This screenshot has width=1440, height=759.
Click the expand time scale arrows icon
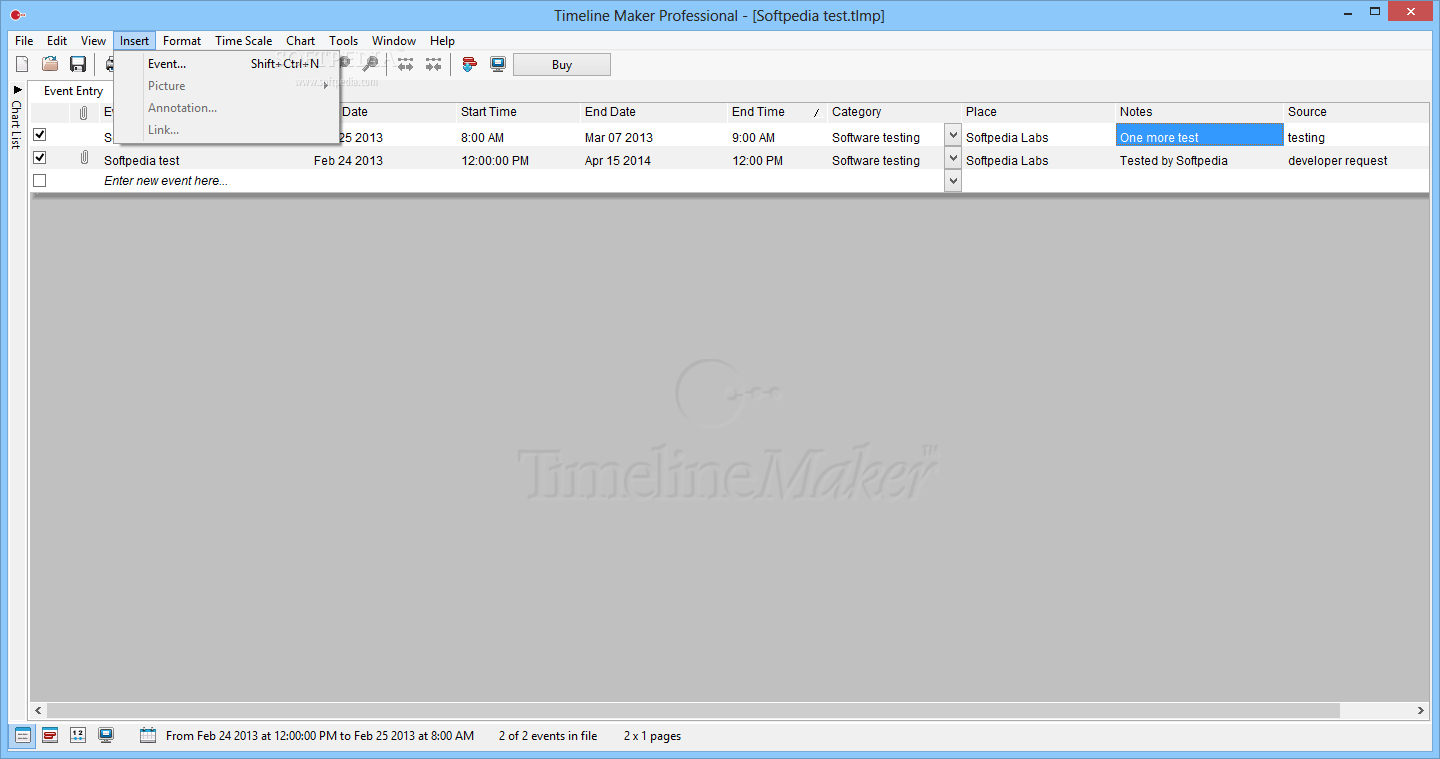pyautogui.click(x=405, y=64)
